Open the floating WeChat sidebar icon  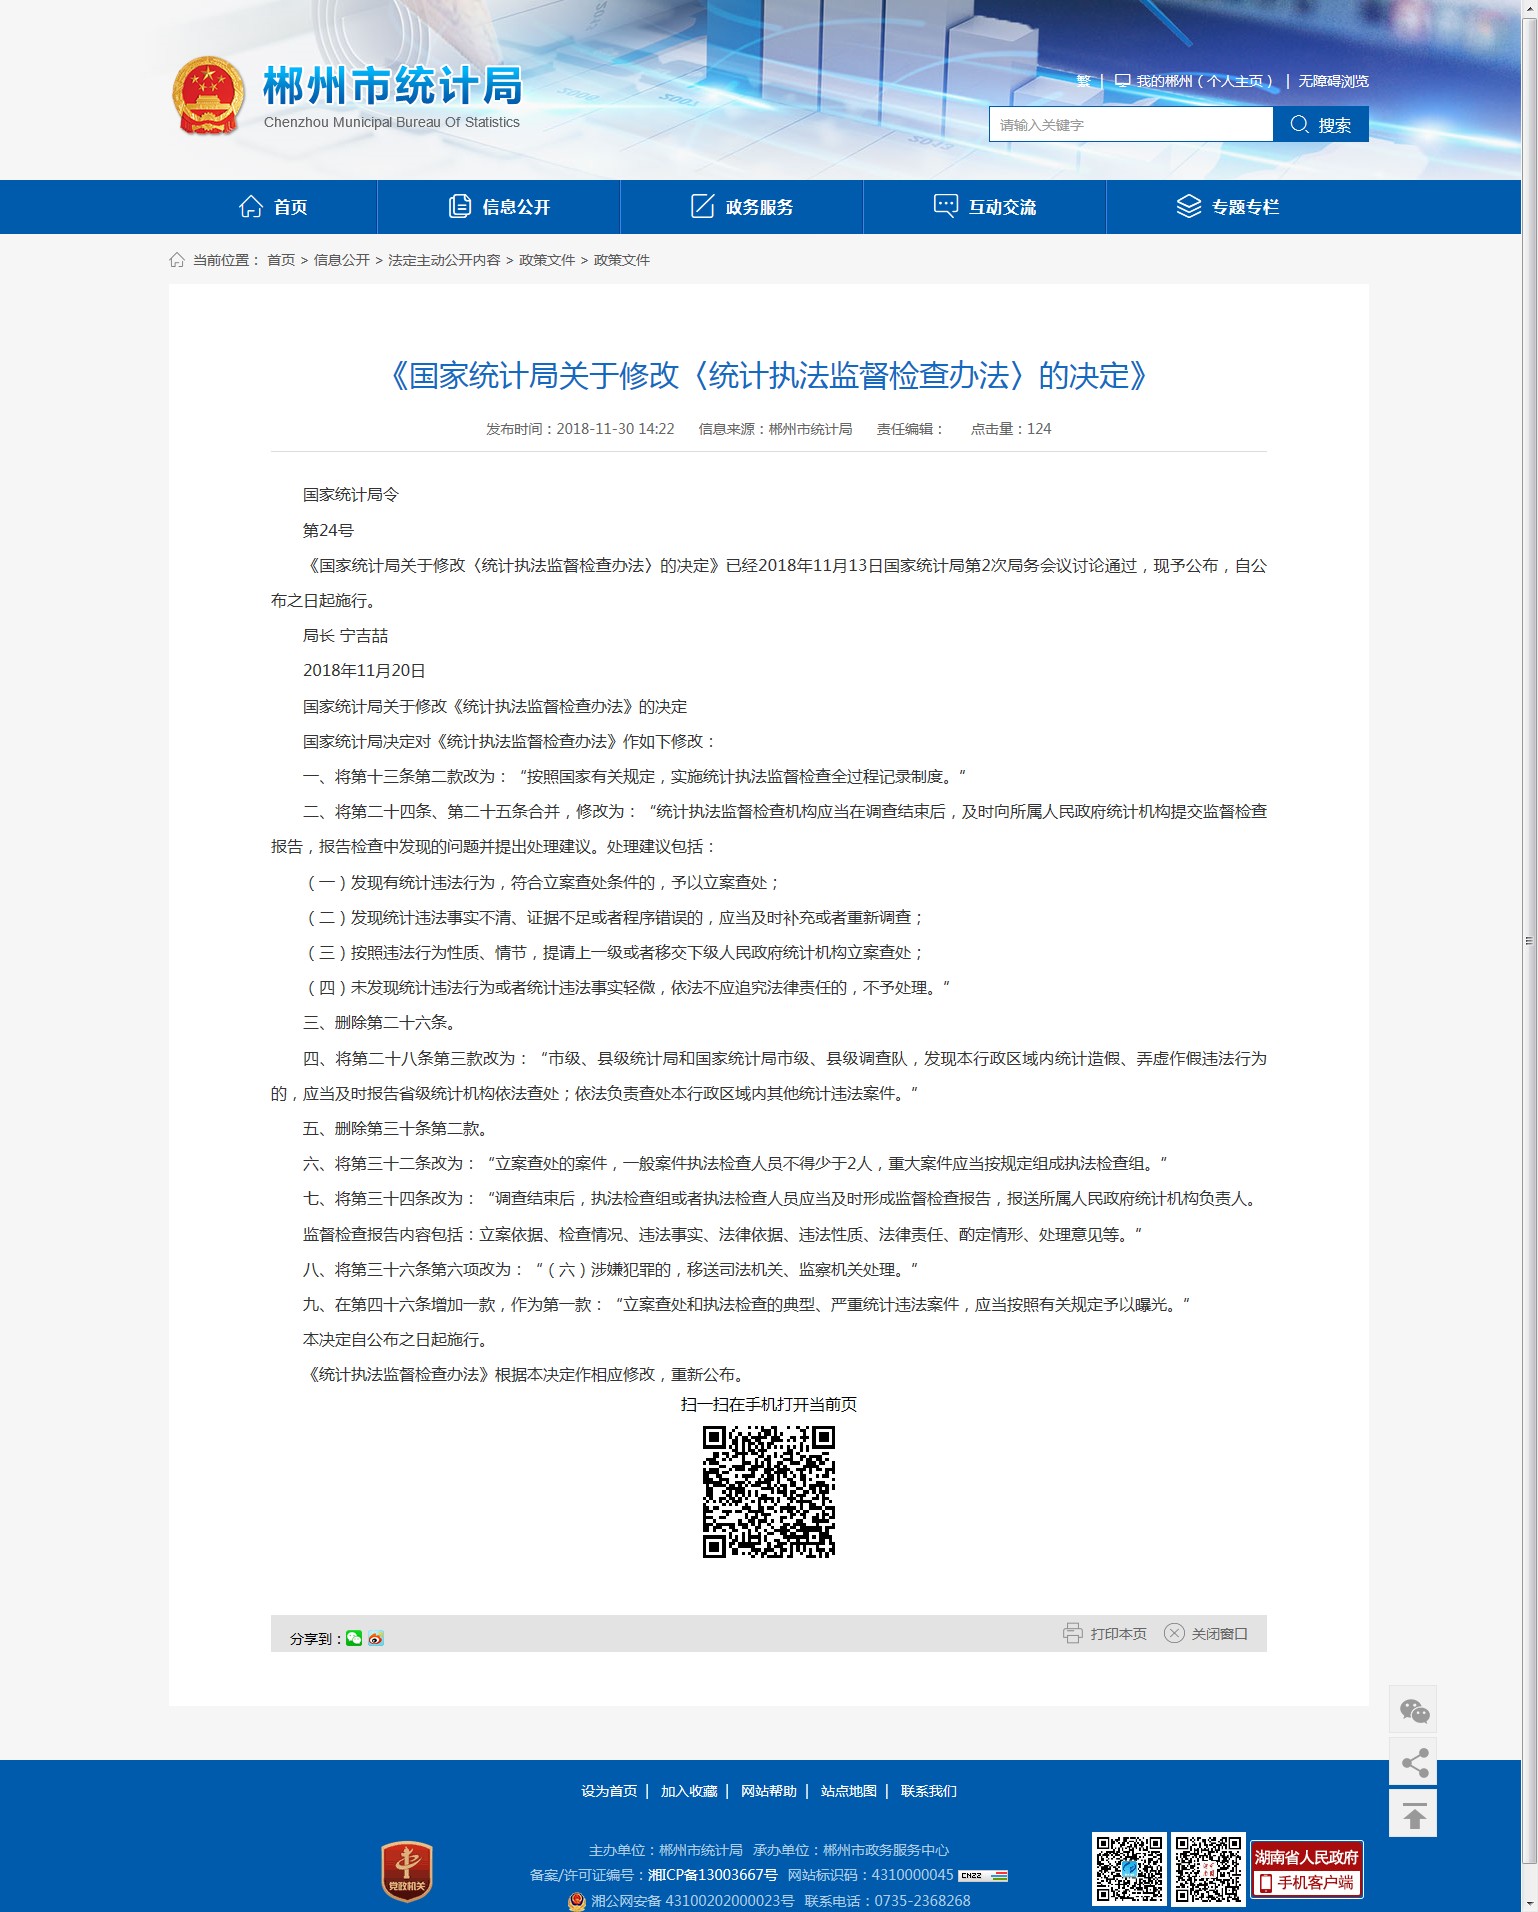1413,1709
